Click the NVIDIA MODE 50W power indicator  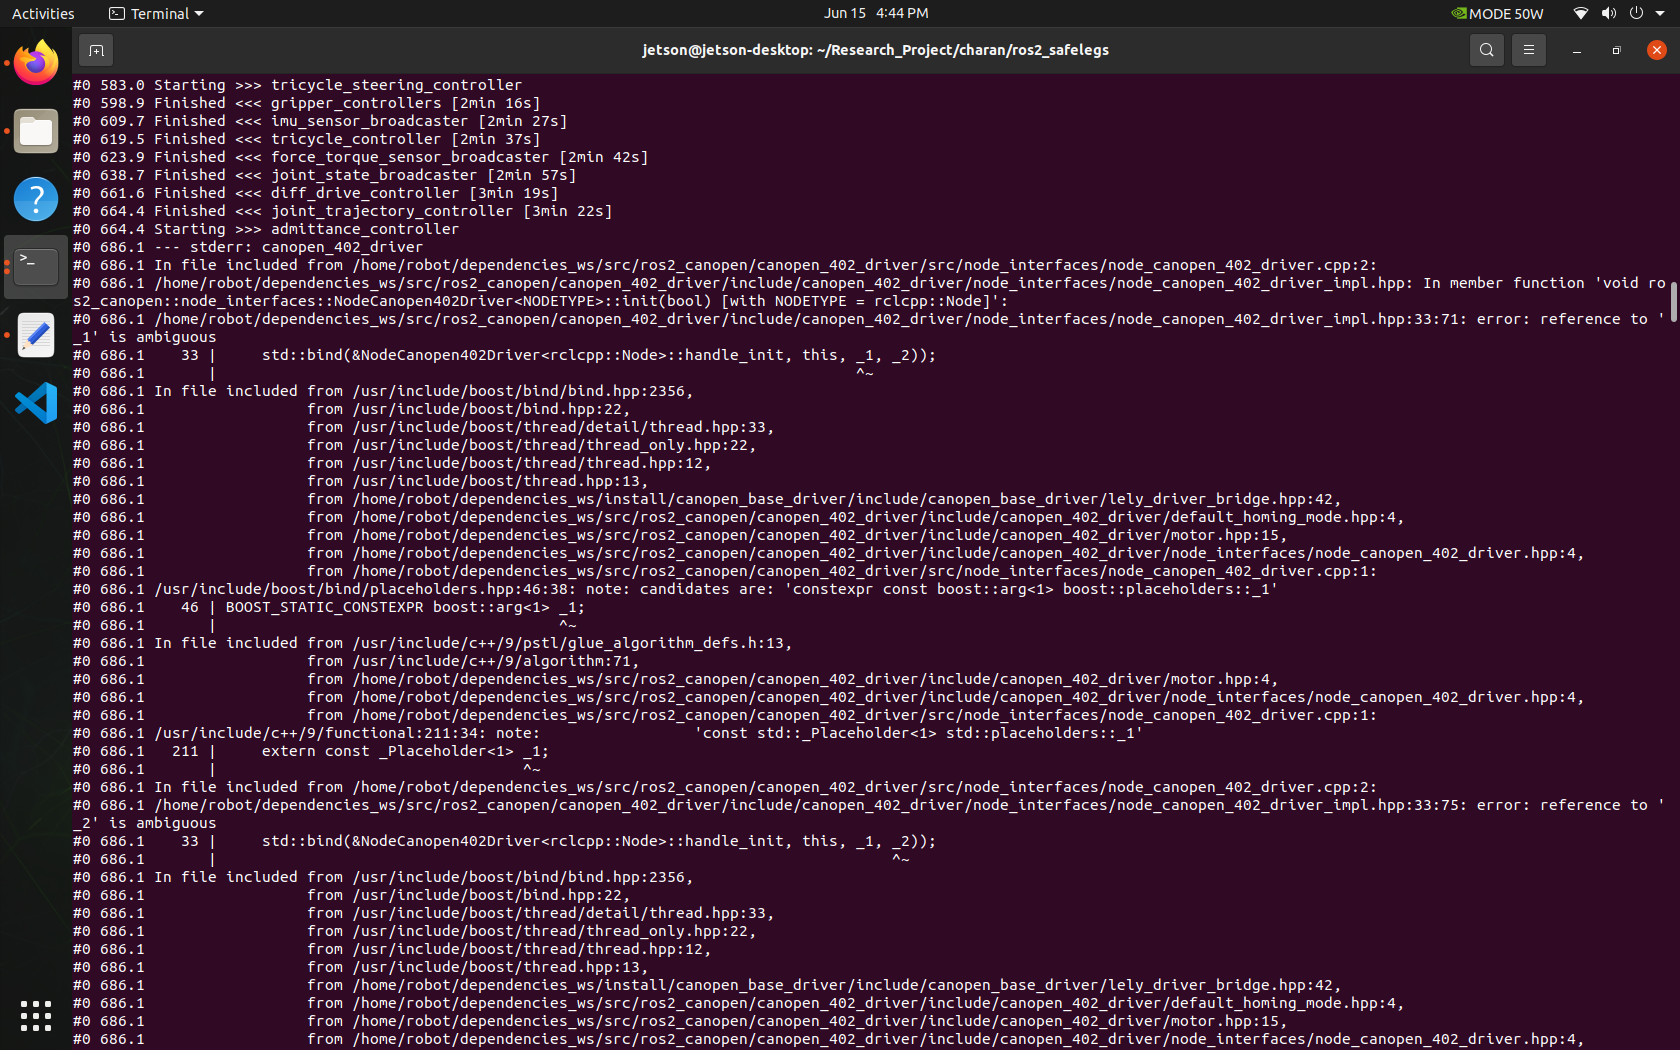(x=1497, y=13)
